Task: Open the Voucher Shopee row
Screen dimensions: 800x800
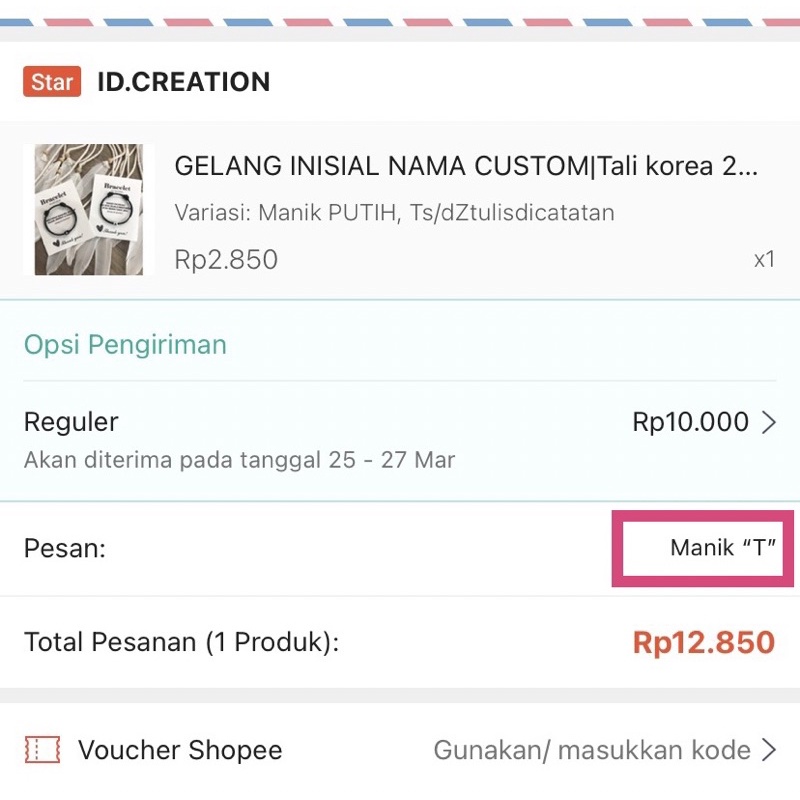Action: click(x=180, y=750)
